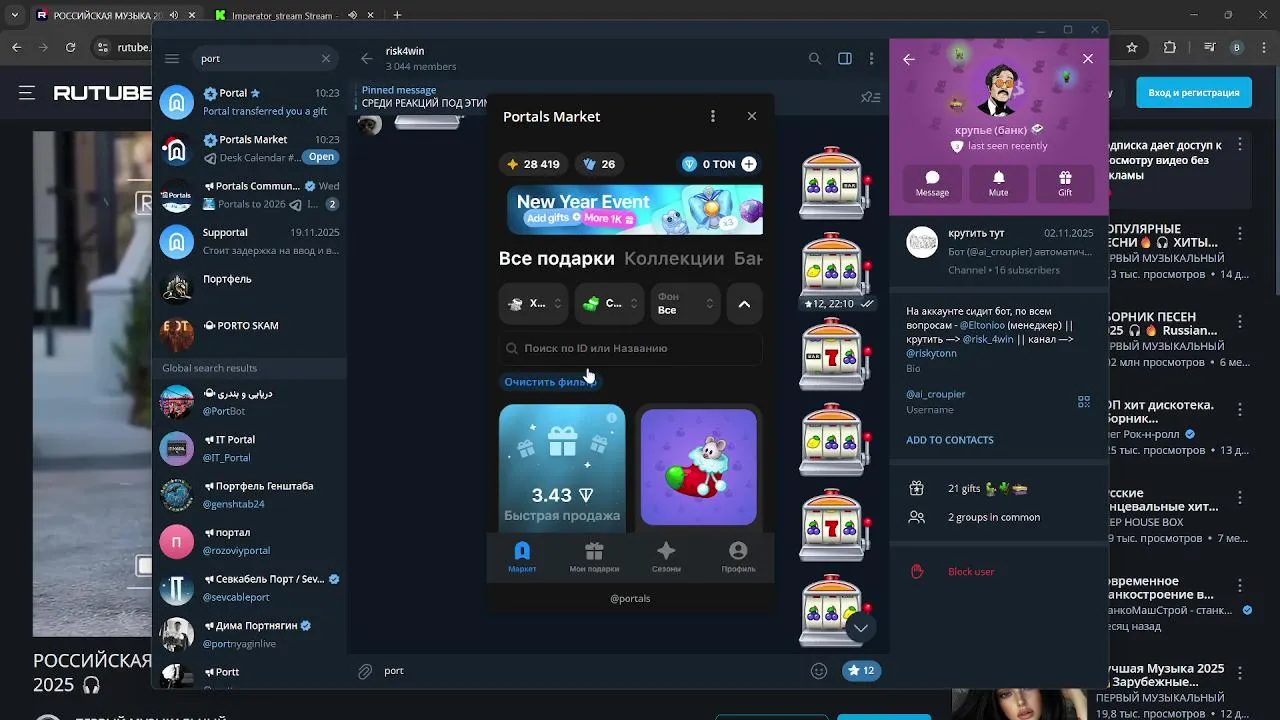This screenshot has height=720, width=1280.
Task: Open the first gift filter dropdown
Action: tap(533, 304)
